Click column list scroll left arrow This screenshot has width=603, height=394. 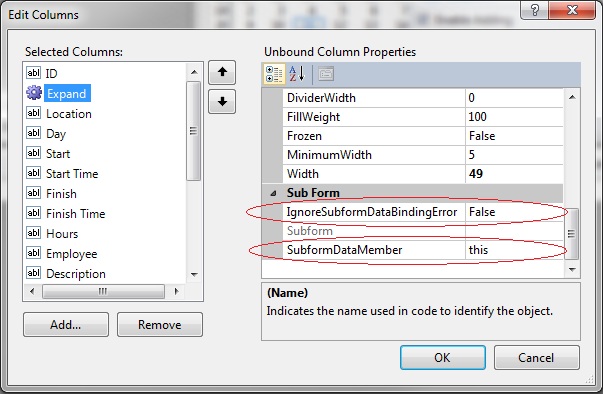pos(32,291)
